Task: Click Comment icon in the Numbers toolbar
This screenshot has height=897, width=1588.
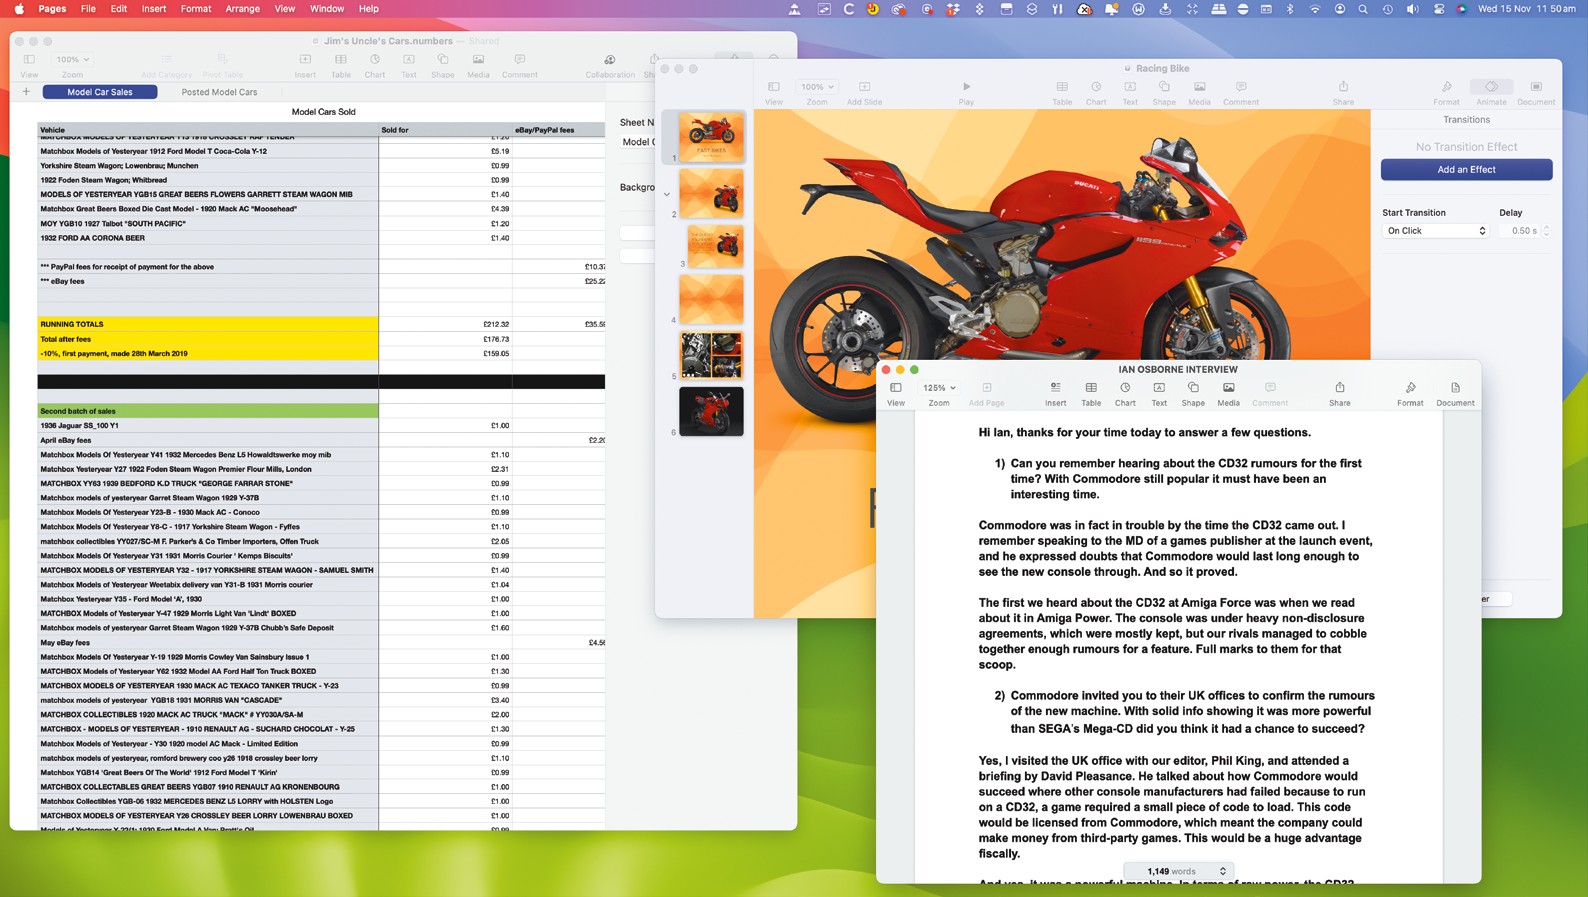Action: [520, 65]
